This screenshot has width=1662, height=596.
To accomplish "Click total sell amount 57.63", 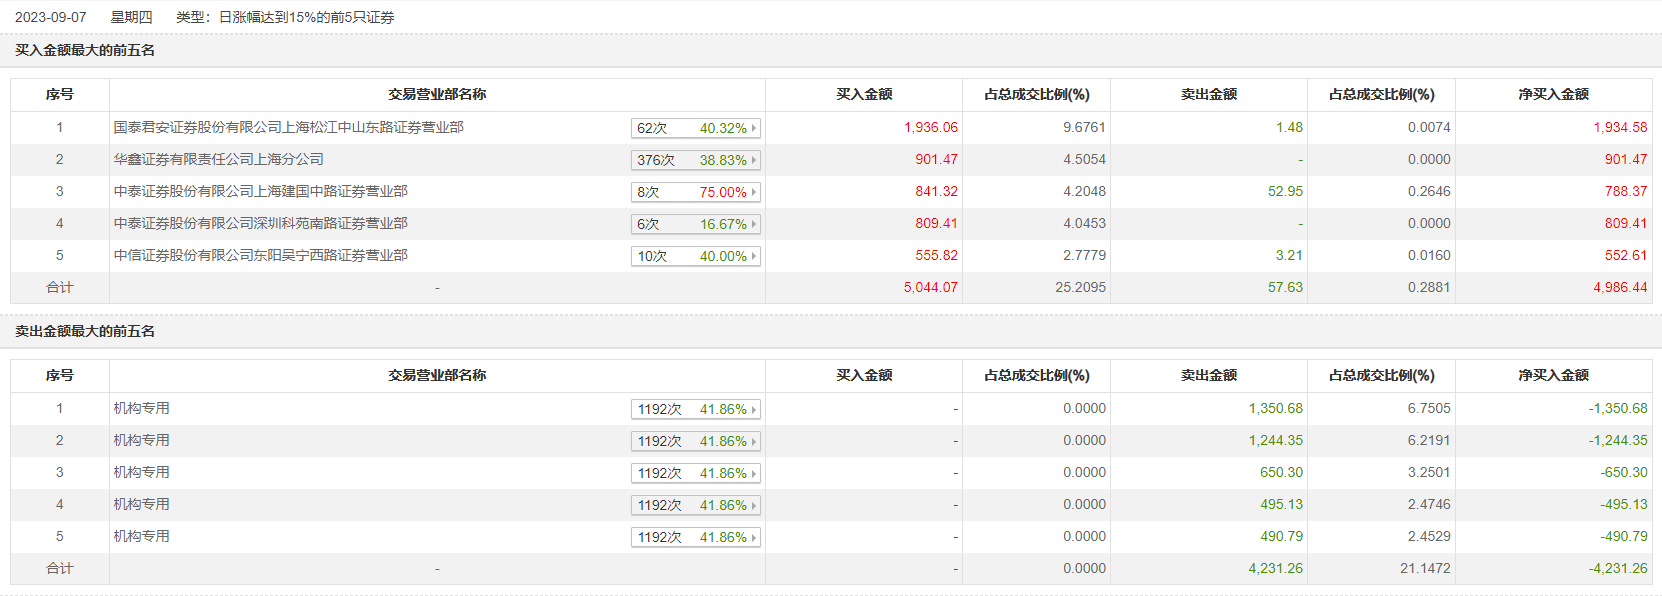I will [x=1285, y=287].
